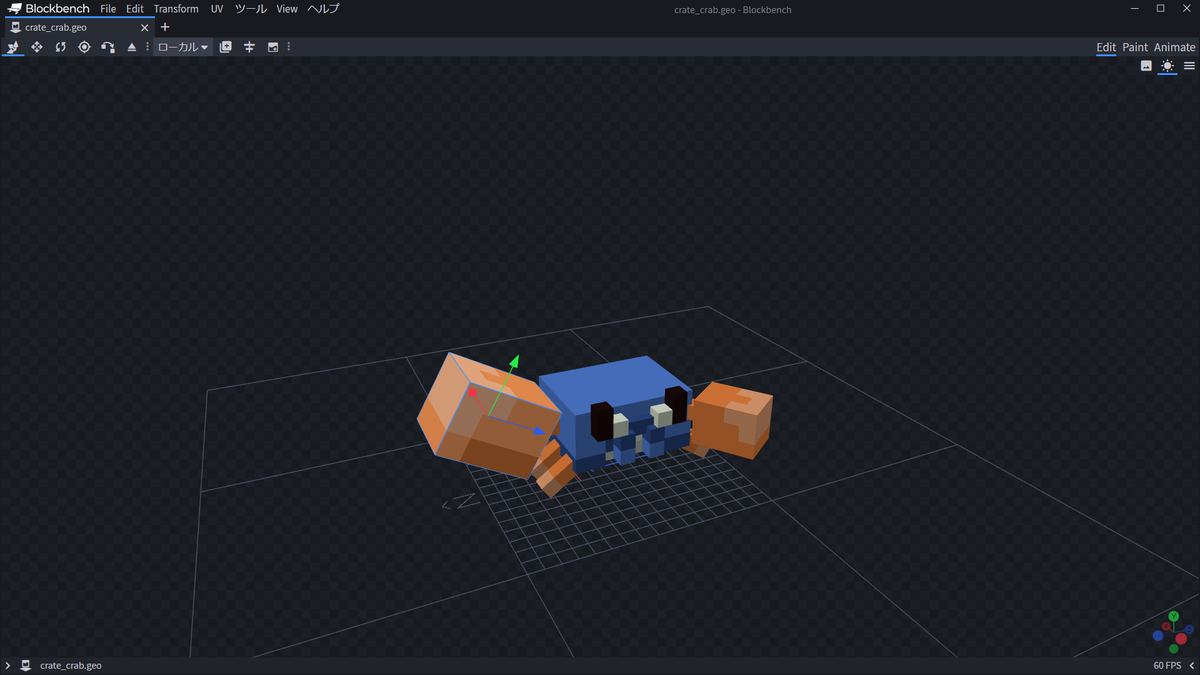Open the viewport hamburger menu
1200x675 pixels.
[x=1189, y=66]
